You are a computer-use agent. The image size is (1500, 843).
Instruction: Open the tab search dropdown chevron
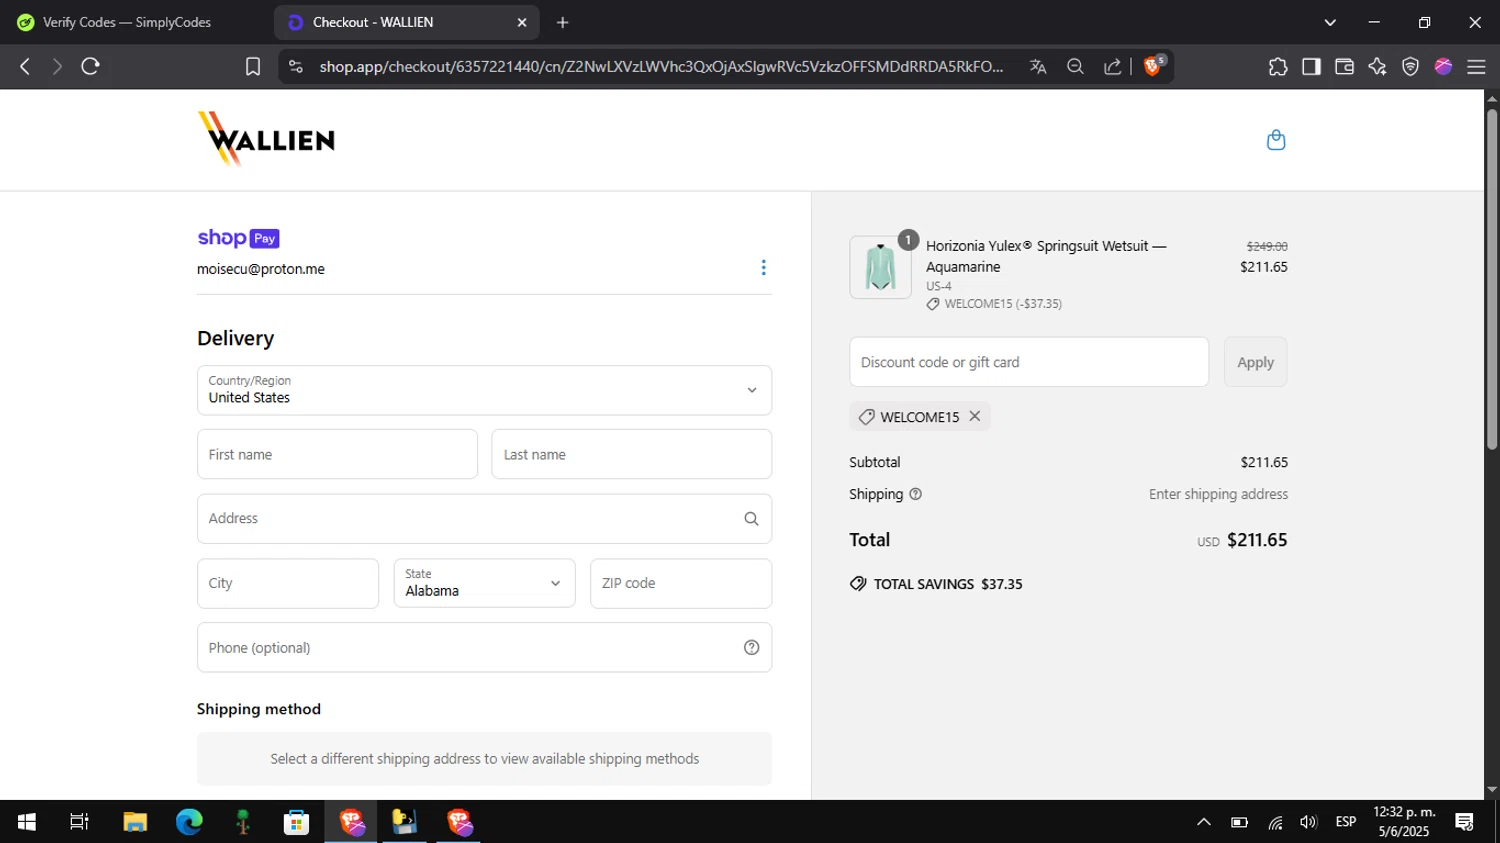(x=1329, y=22)
